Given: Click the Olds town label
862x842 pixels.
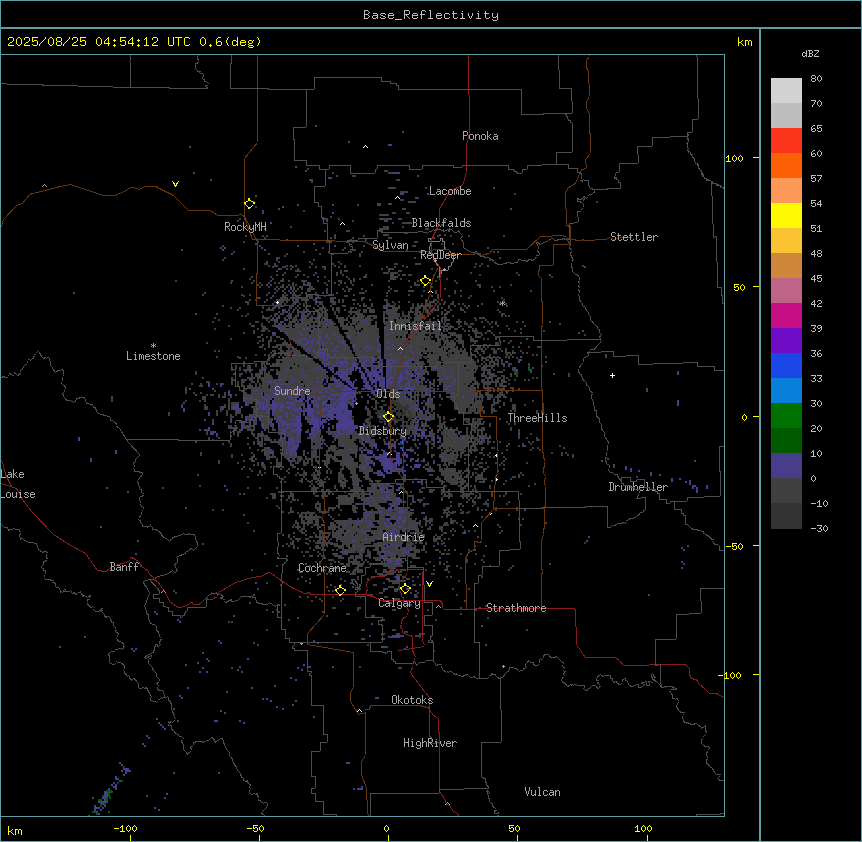Looking at the screenshot, I should click(x=388, y=394).
